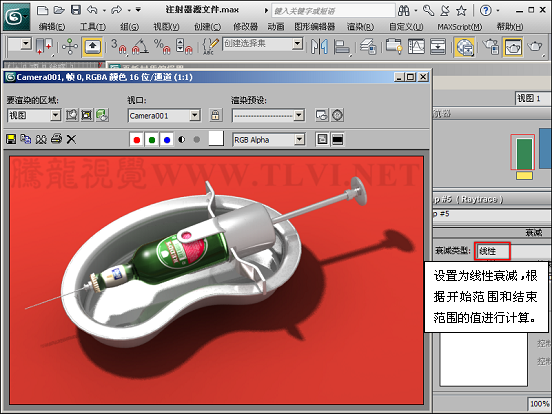Viewport: 552px width, 414px height.
Task: Click the highlighted pivot center button
Action: (92, 47)
